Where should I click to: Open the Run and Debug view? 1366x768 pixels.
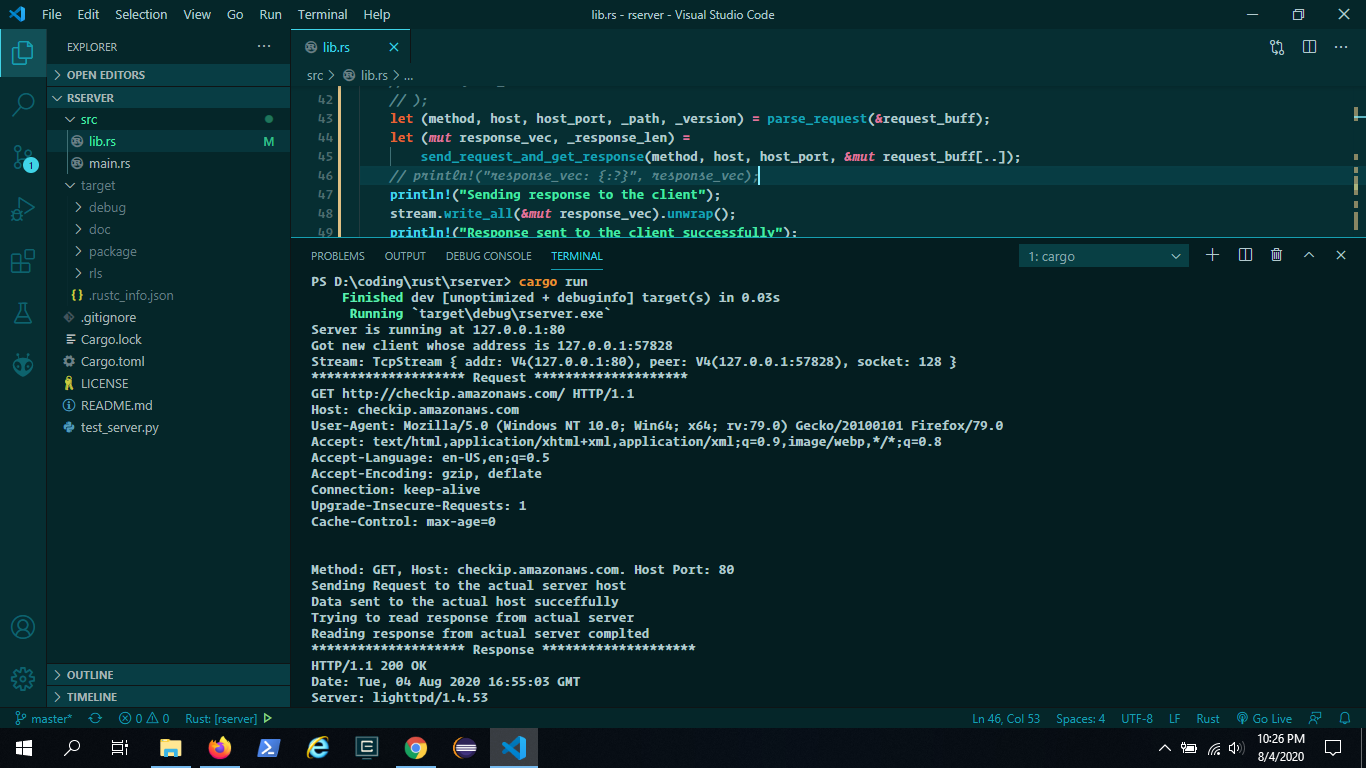click(x=23, y=210)
